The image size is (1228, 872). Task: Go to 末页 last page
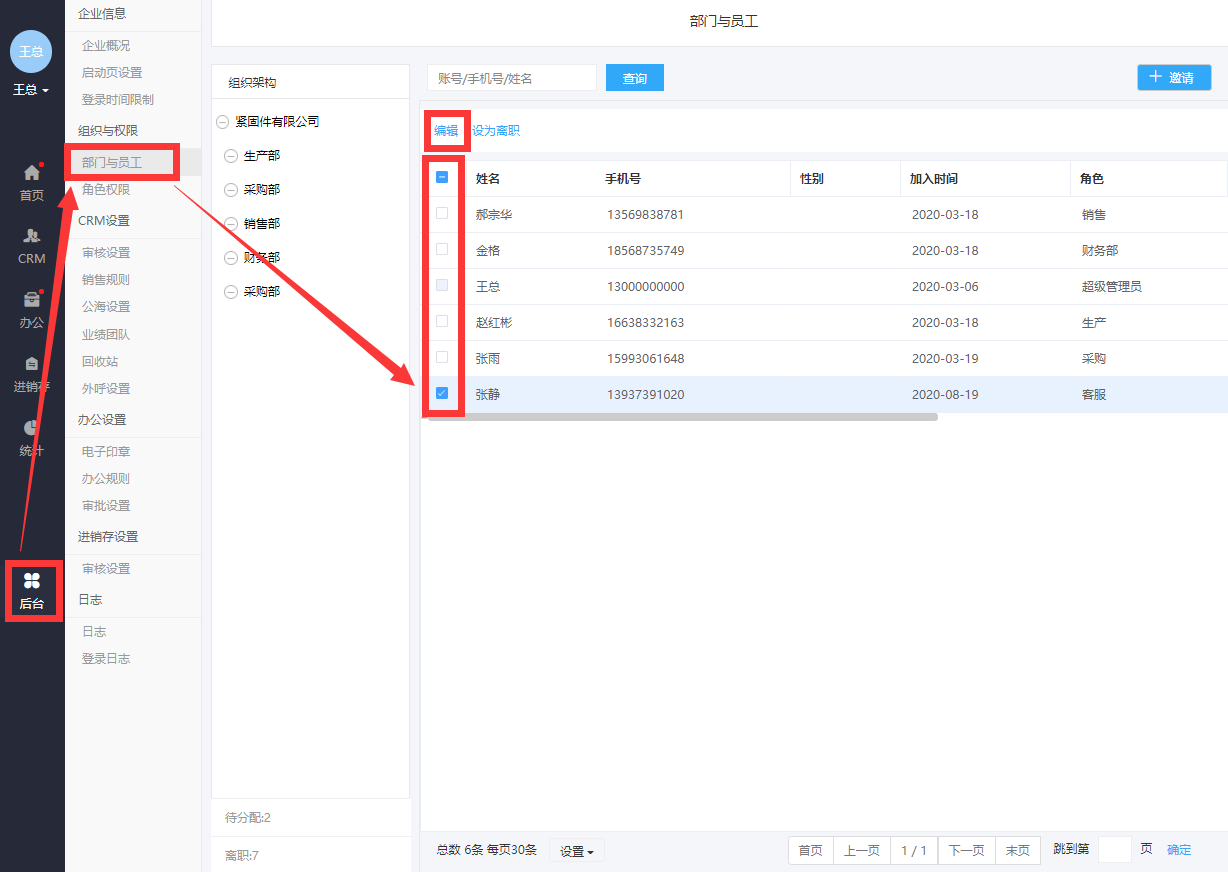click(x=1017, y=851)
